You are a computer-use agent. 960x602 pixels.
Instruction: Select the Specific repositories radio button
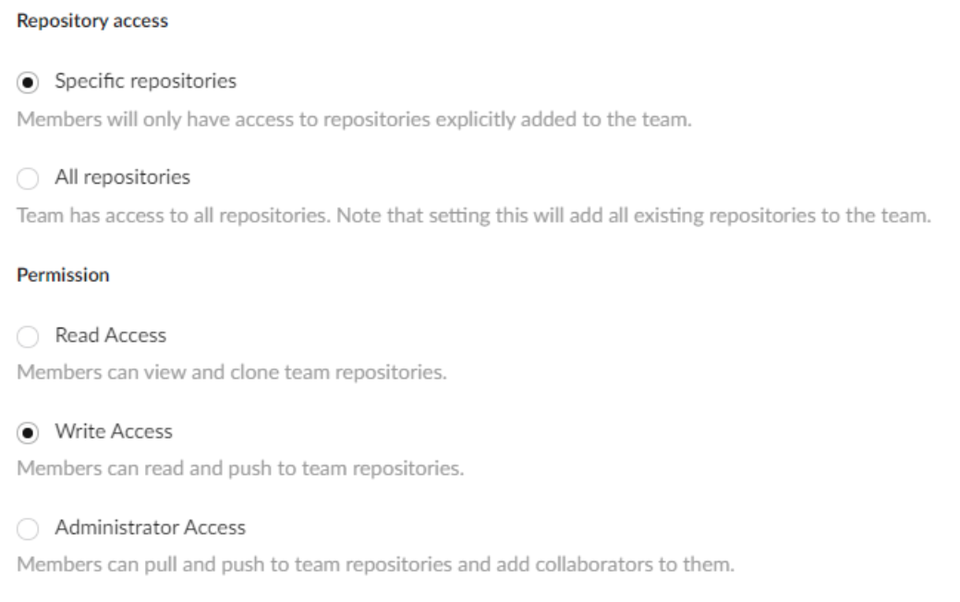point(28,82)
